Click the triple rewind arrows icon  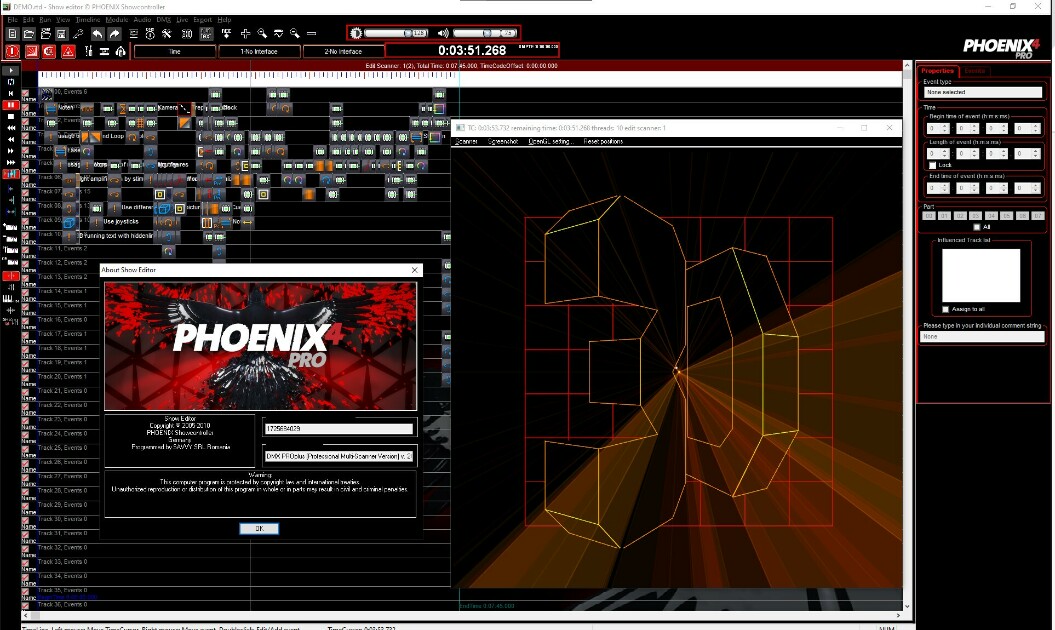pyautogui.click(x=11, y=128)
